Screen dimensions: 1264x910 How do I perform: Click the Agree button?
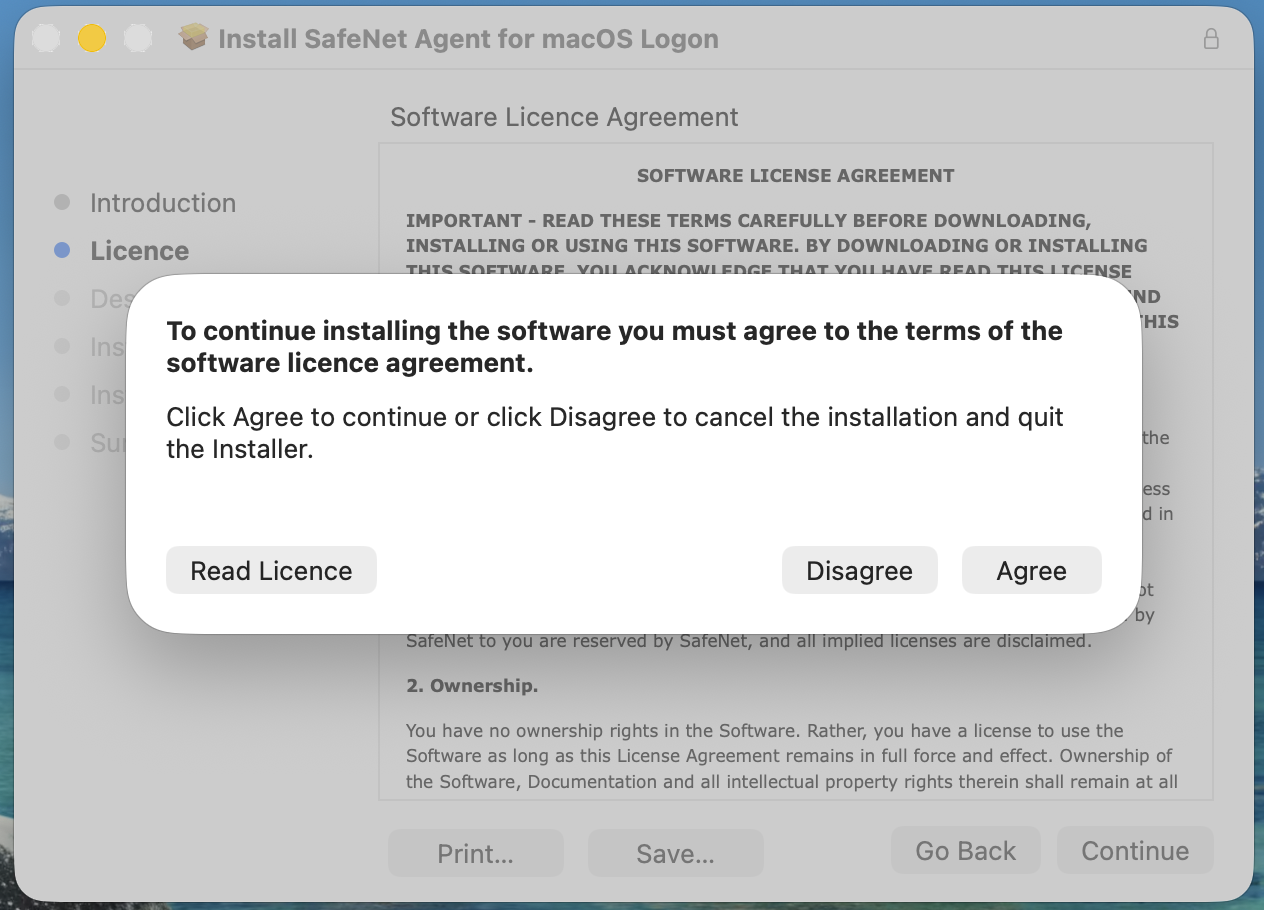point(1031,570)
